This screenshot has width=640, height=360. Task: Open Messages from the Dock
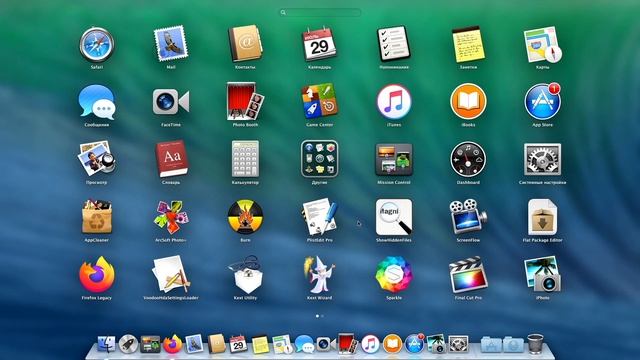click(x=304, y=344)
